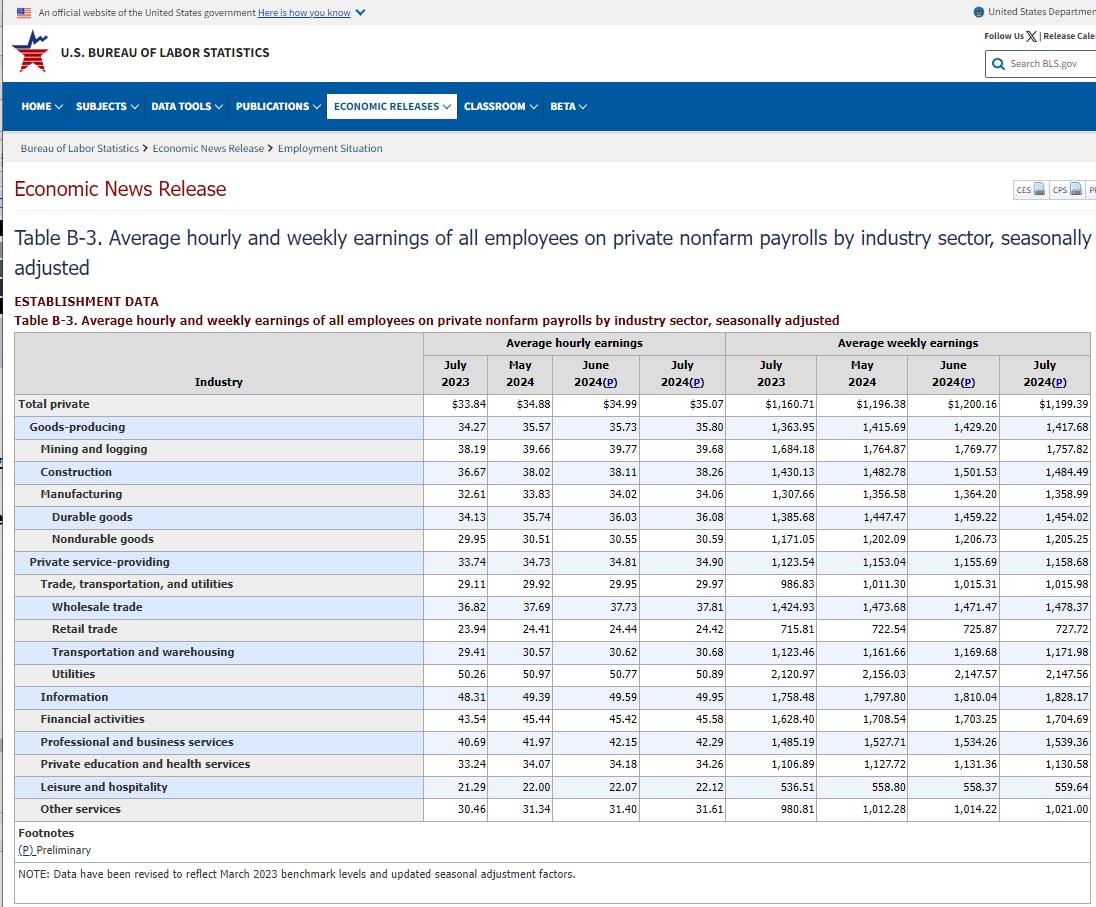1096x907 pixels.
Task: Click the Bureau of Labor Statistics breadcrumb
Action: (80, 148)
